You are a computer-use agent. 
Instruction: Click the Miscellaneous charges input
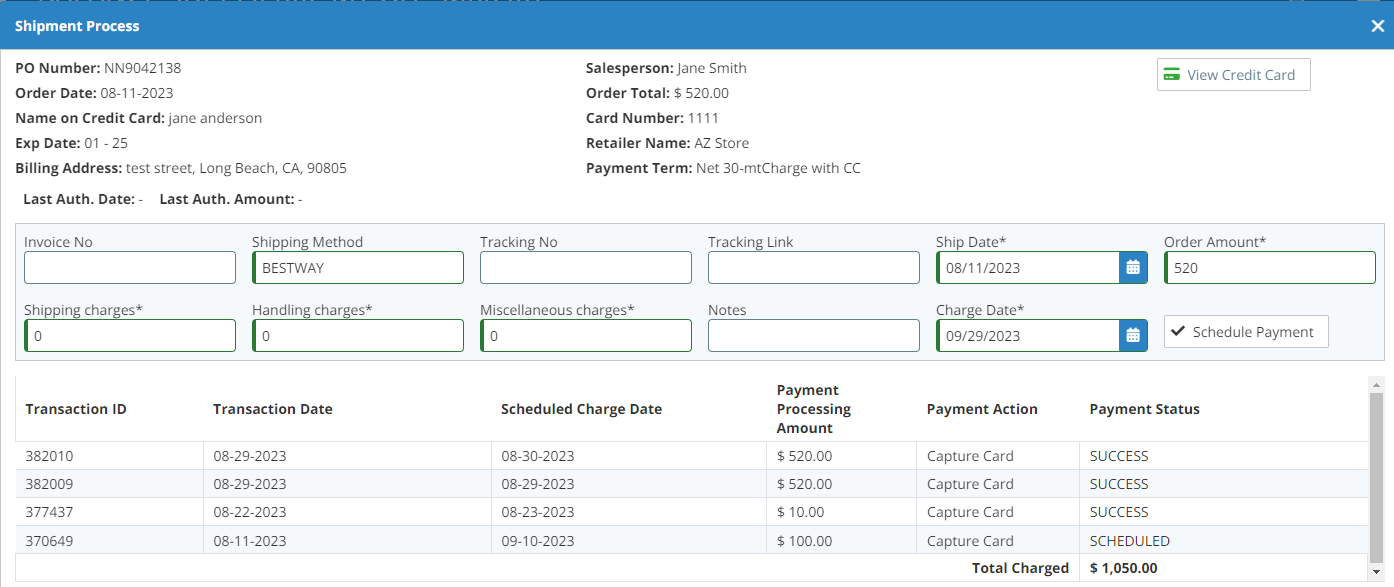(586, 335)
